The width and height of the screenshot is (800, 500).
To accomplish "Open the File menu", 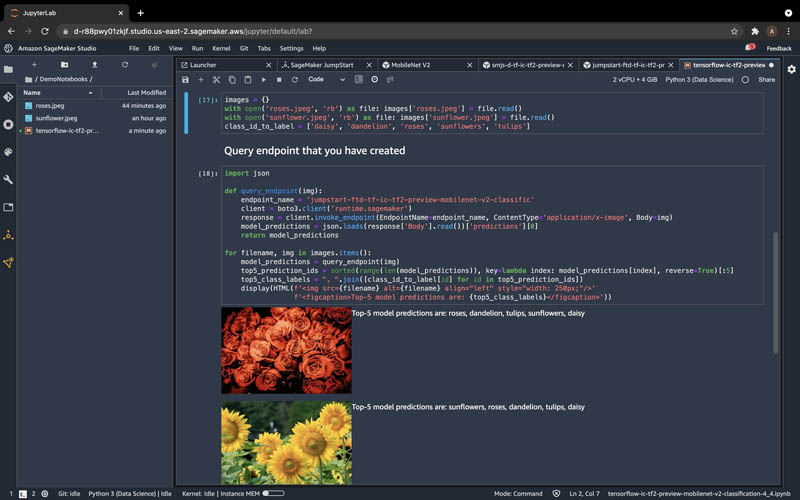I will (x=134, y=48).
